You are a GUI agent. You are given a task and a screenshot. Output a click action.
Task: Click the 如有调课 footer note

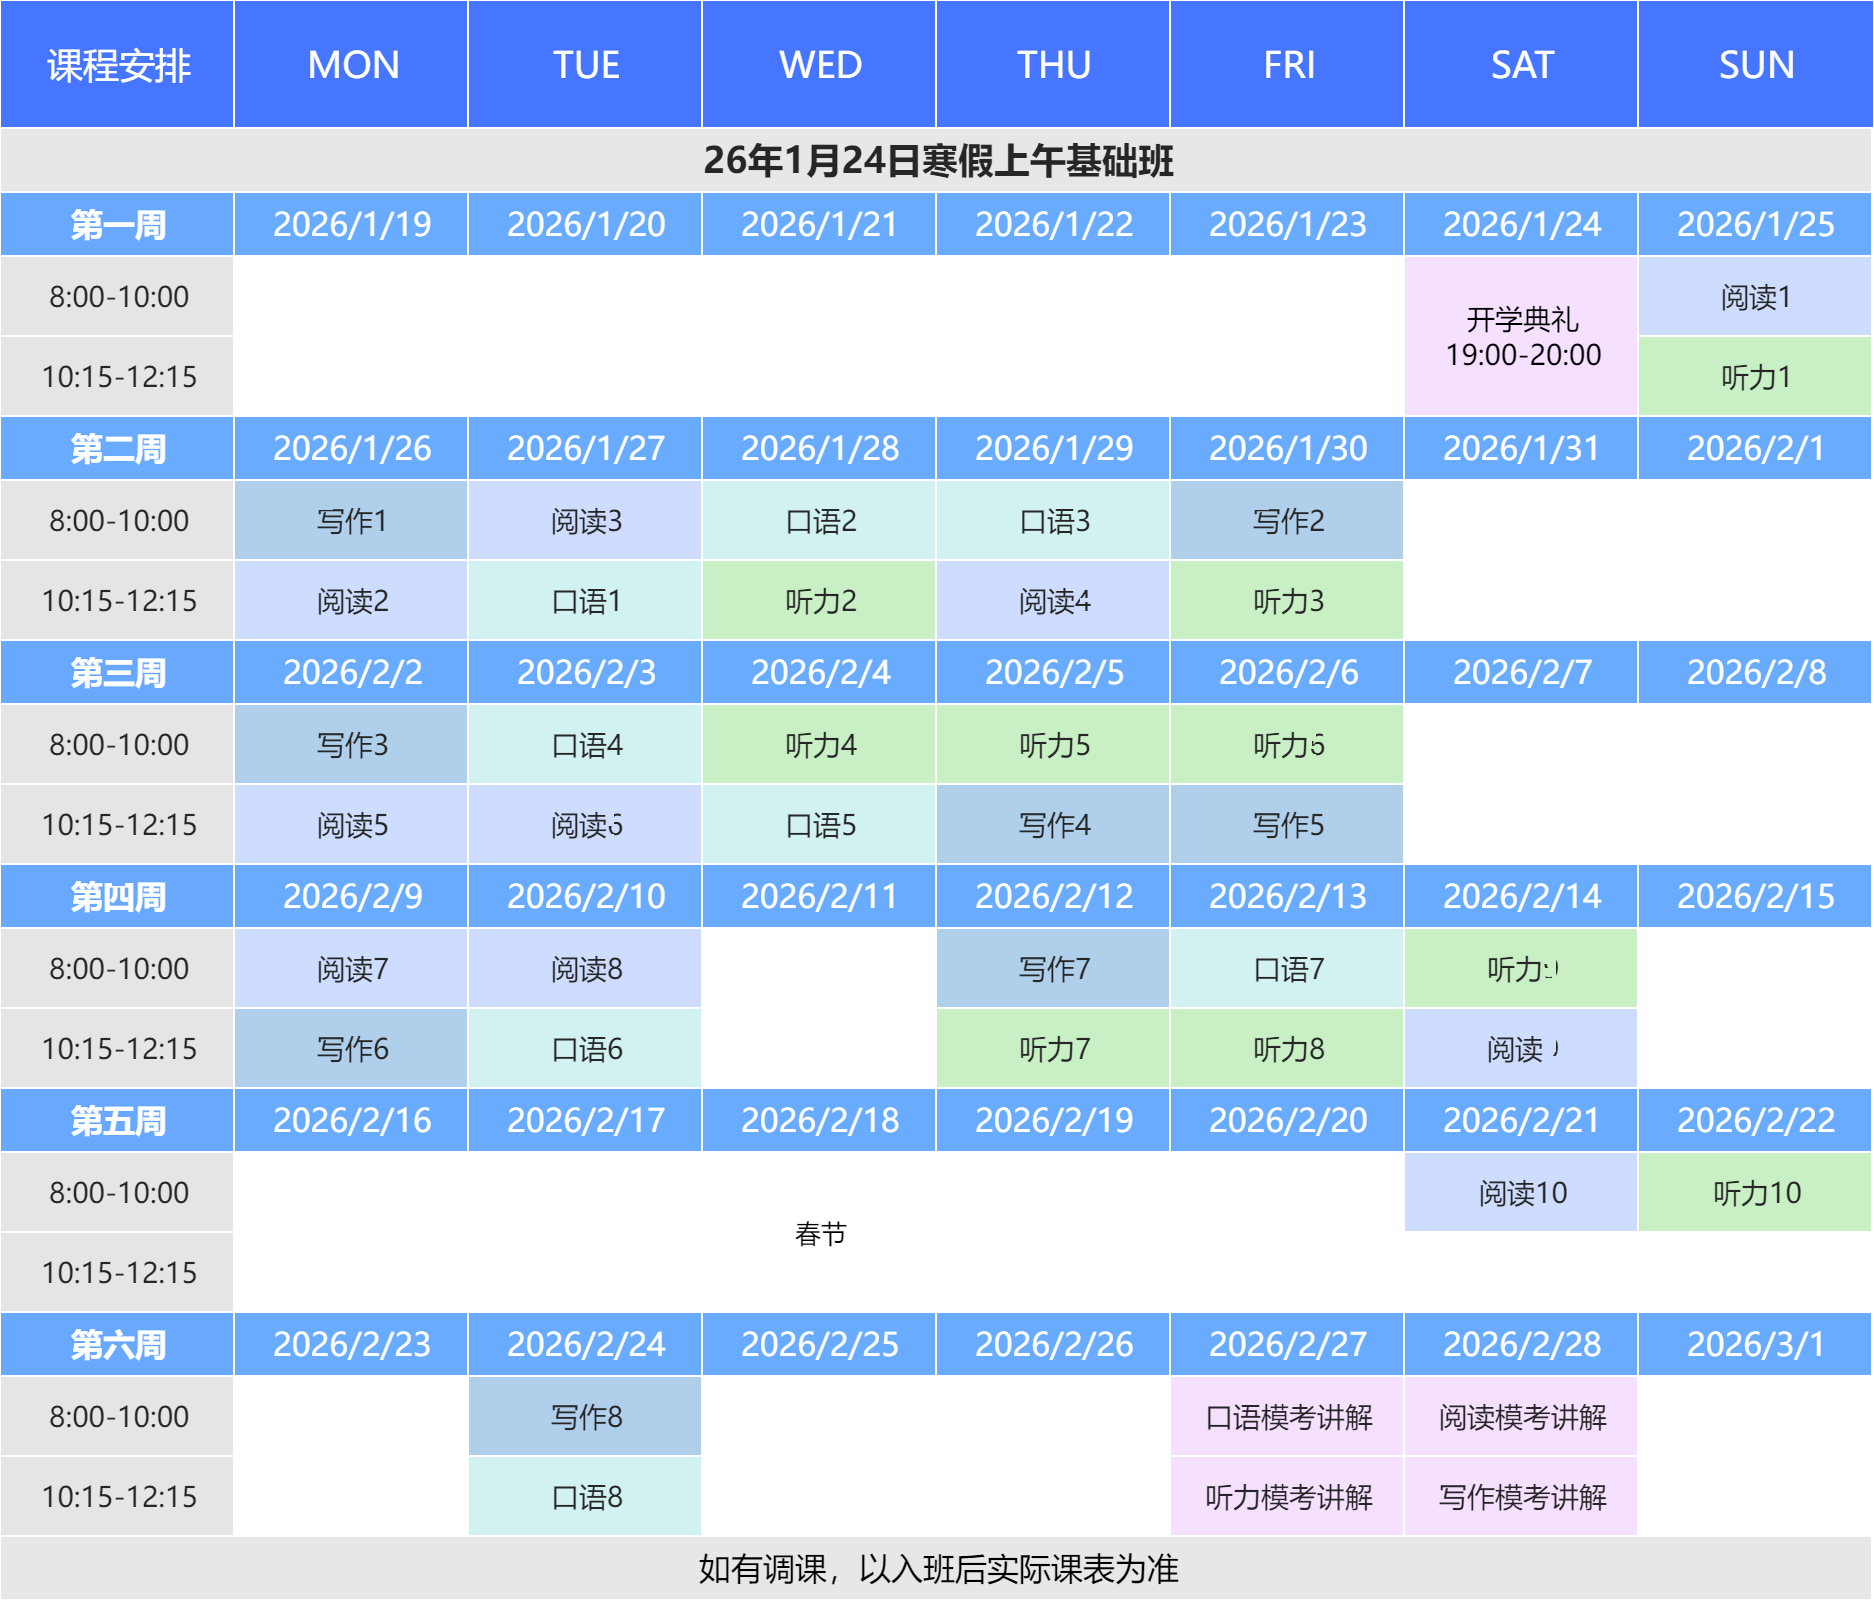pyautogui.click(x=937, y=1569)
